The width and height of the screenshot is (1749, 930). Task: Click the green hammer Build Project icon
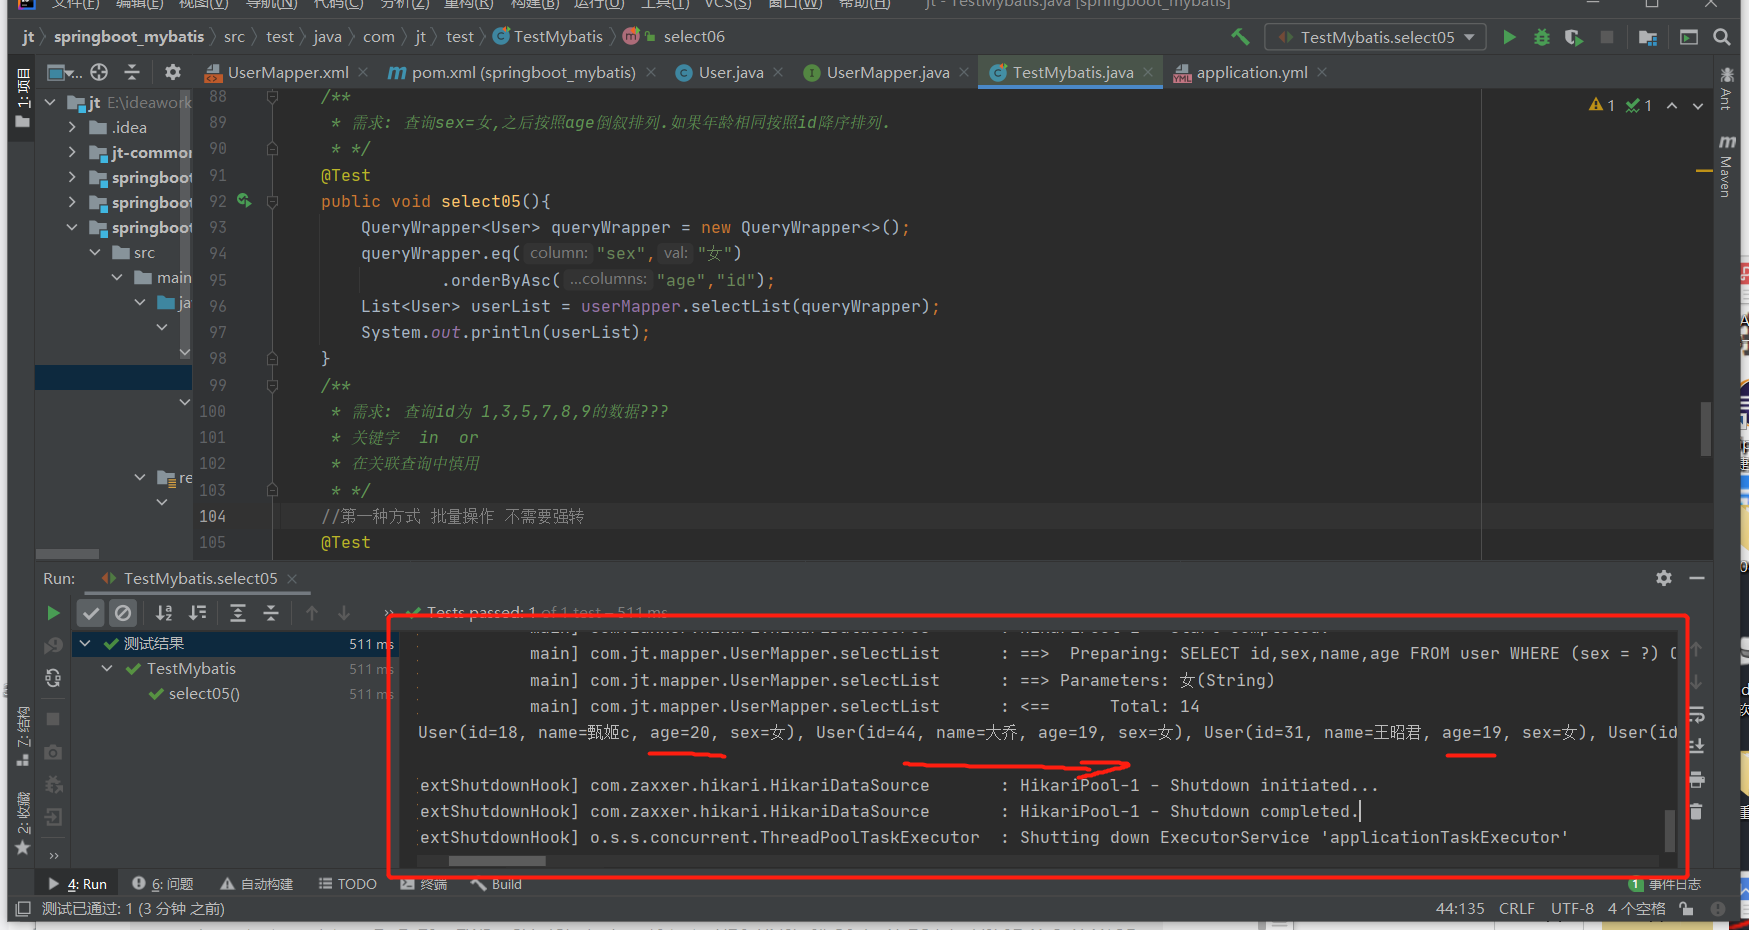click(x=1240, y=37)
